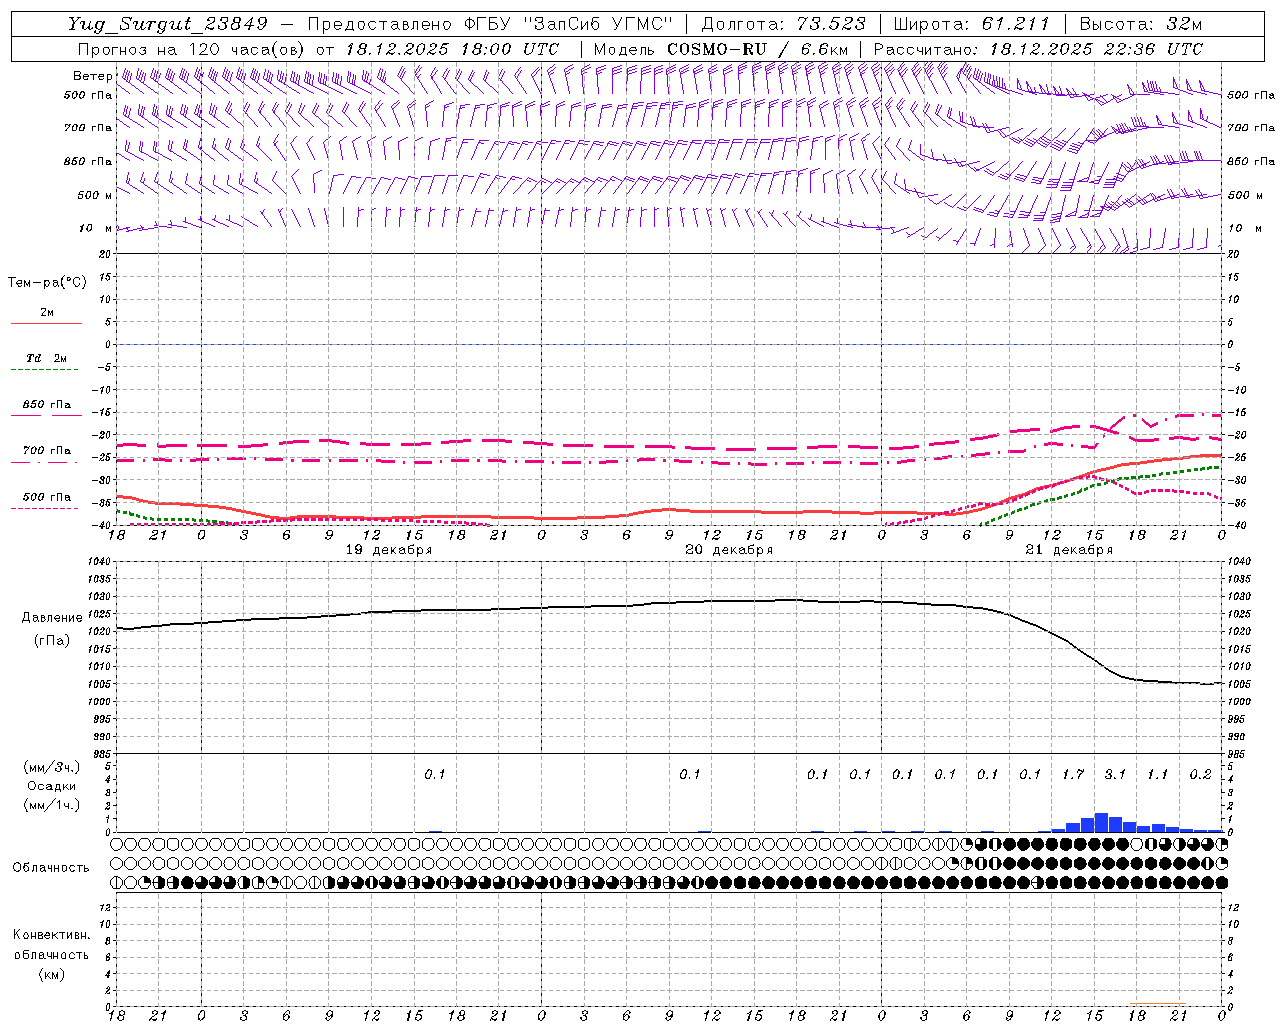
Task: Select the Прогноз на 120 часа(ов) text
Action: pyautogui.click(x=191, y=49)
